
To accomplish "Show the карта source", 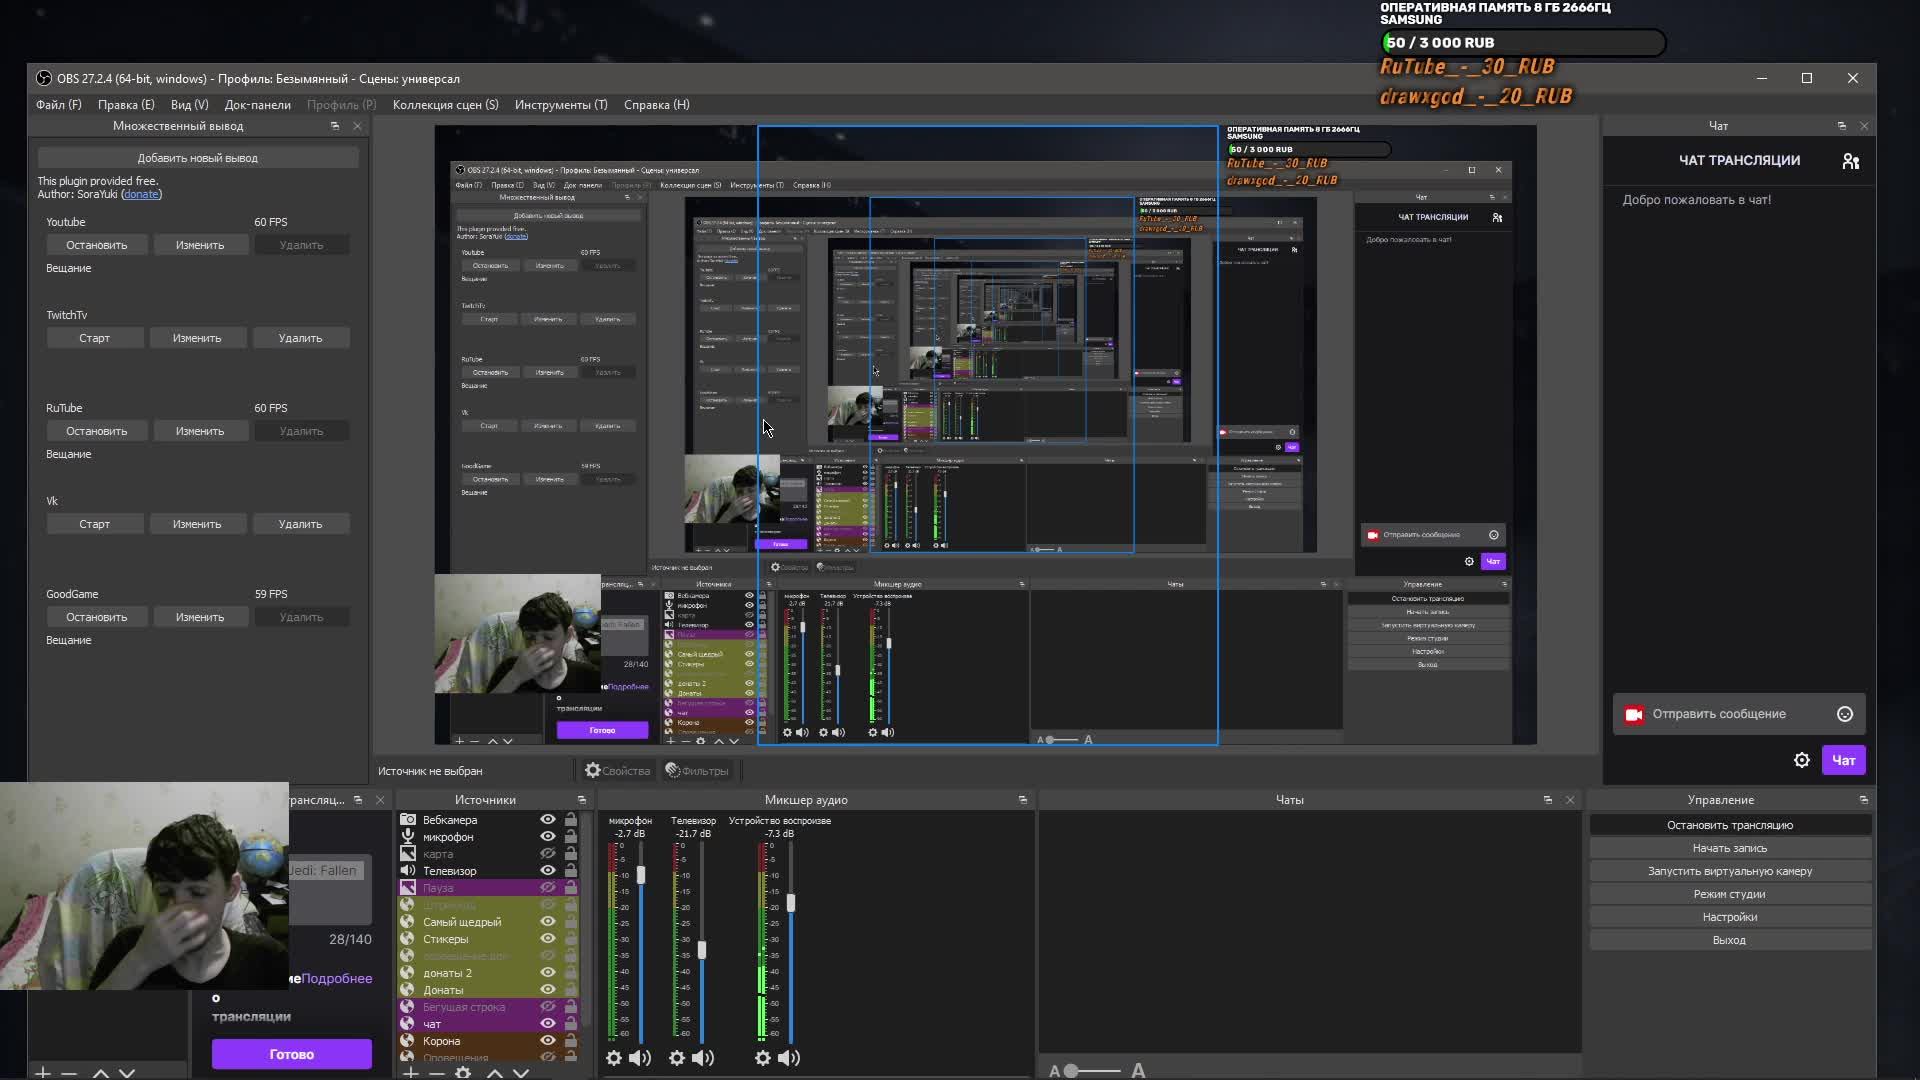I will click(548, 854).
